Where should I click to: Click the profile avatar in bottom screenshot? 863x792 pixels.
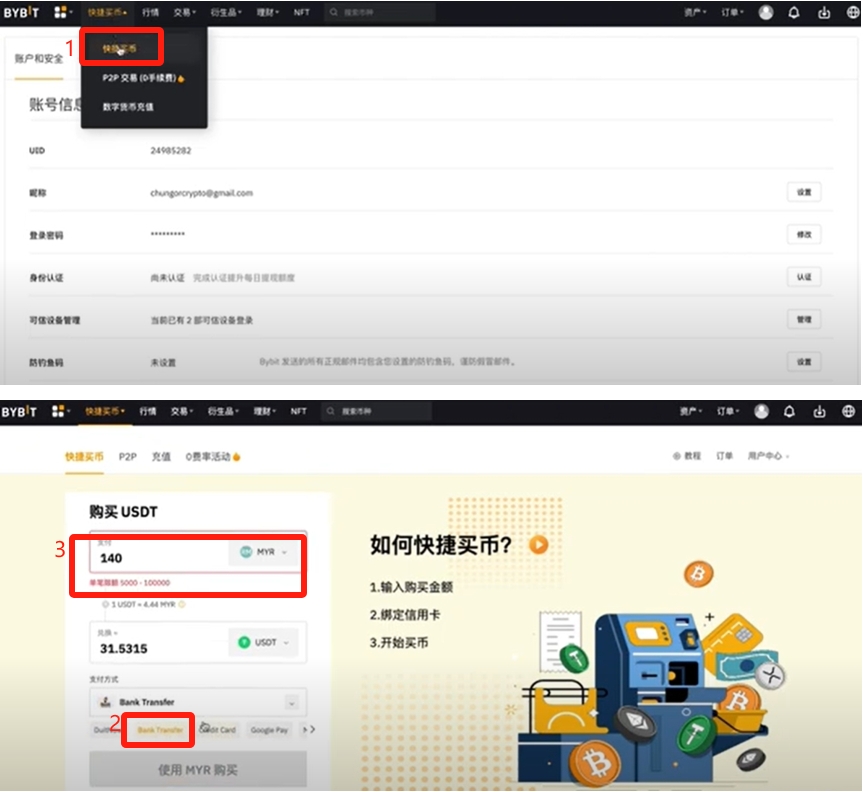tap(761, 411)
